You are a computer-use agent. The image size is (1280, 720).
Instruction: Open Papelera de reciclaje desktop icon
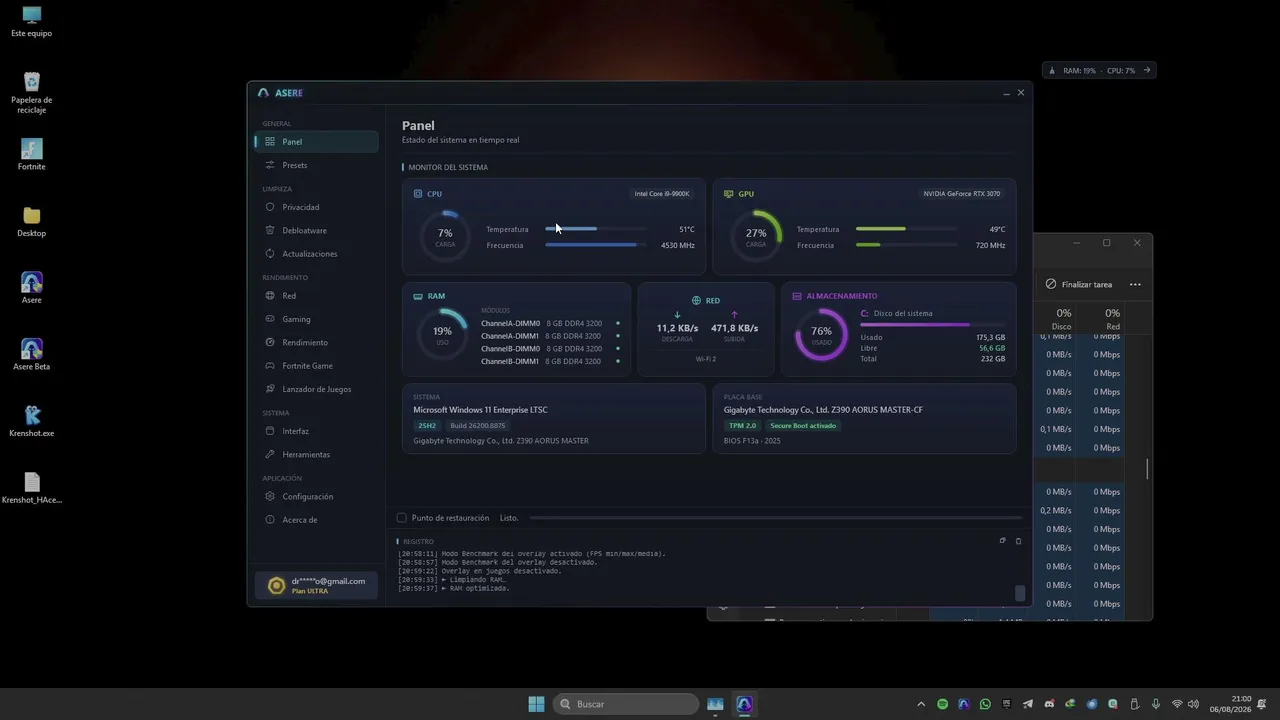click(31, 92)
